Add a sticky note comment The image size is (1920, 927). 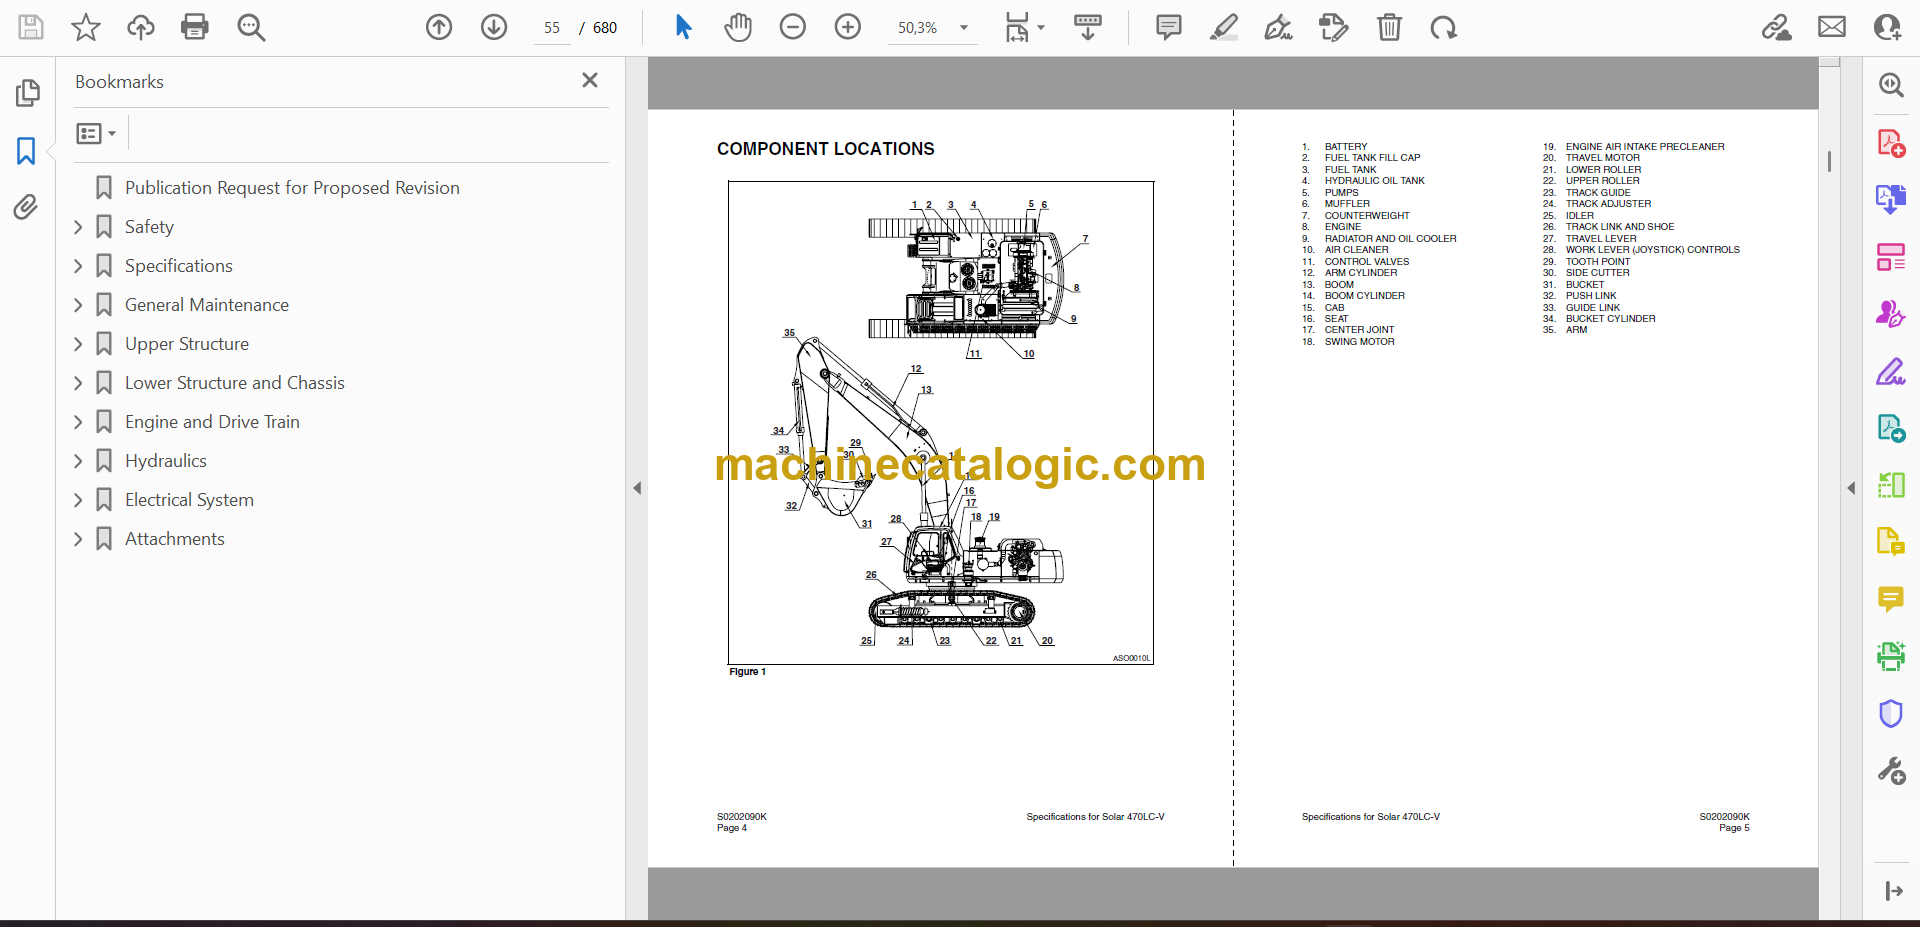[x=1168, y=27]
